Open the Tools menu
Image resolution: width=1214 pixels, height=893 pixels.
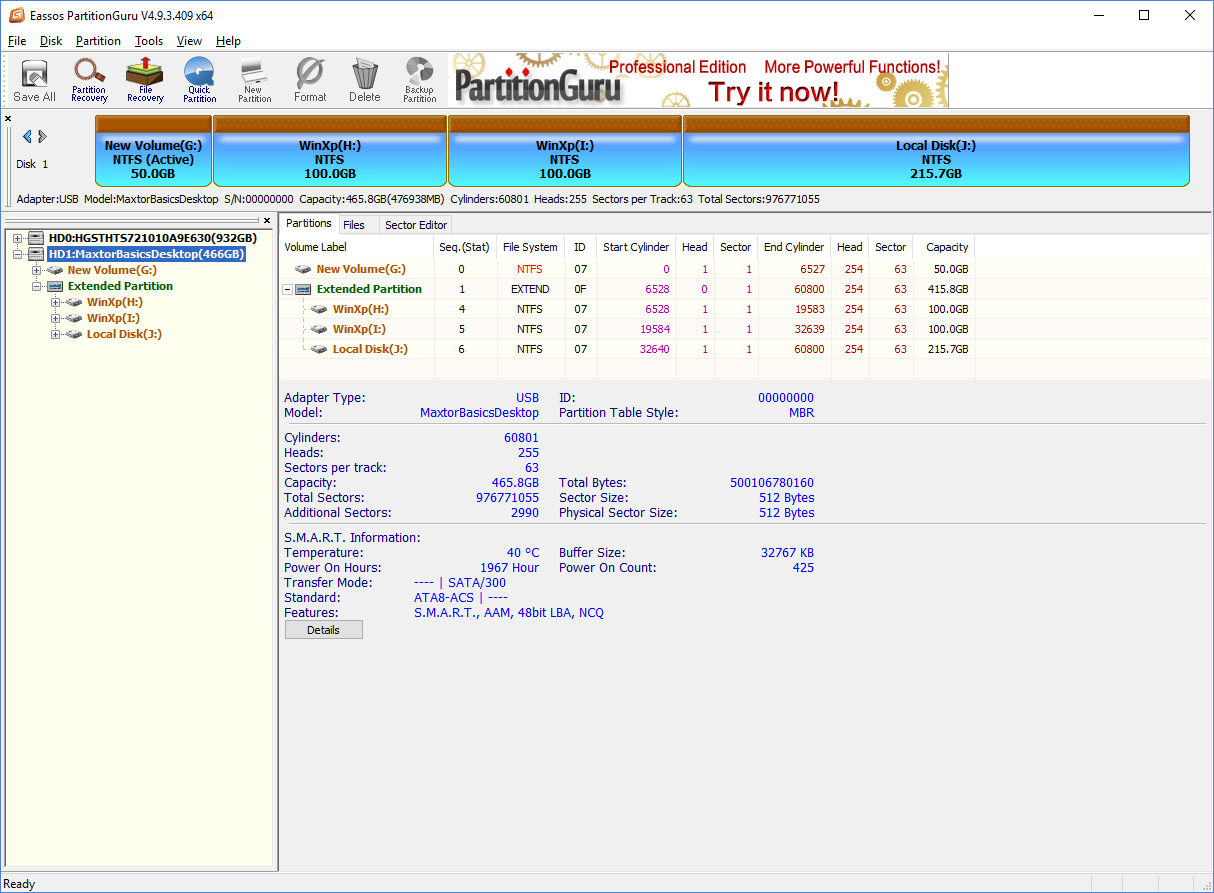[x=149, y=41]
